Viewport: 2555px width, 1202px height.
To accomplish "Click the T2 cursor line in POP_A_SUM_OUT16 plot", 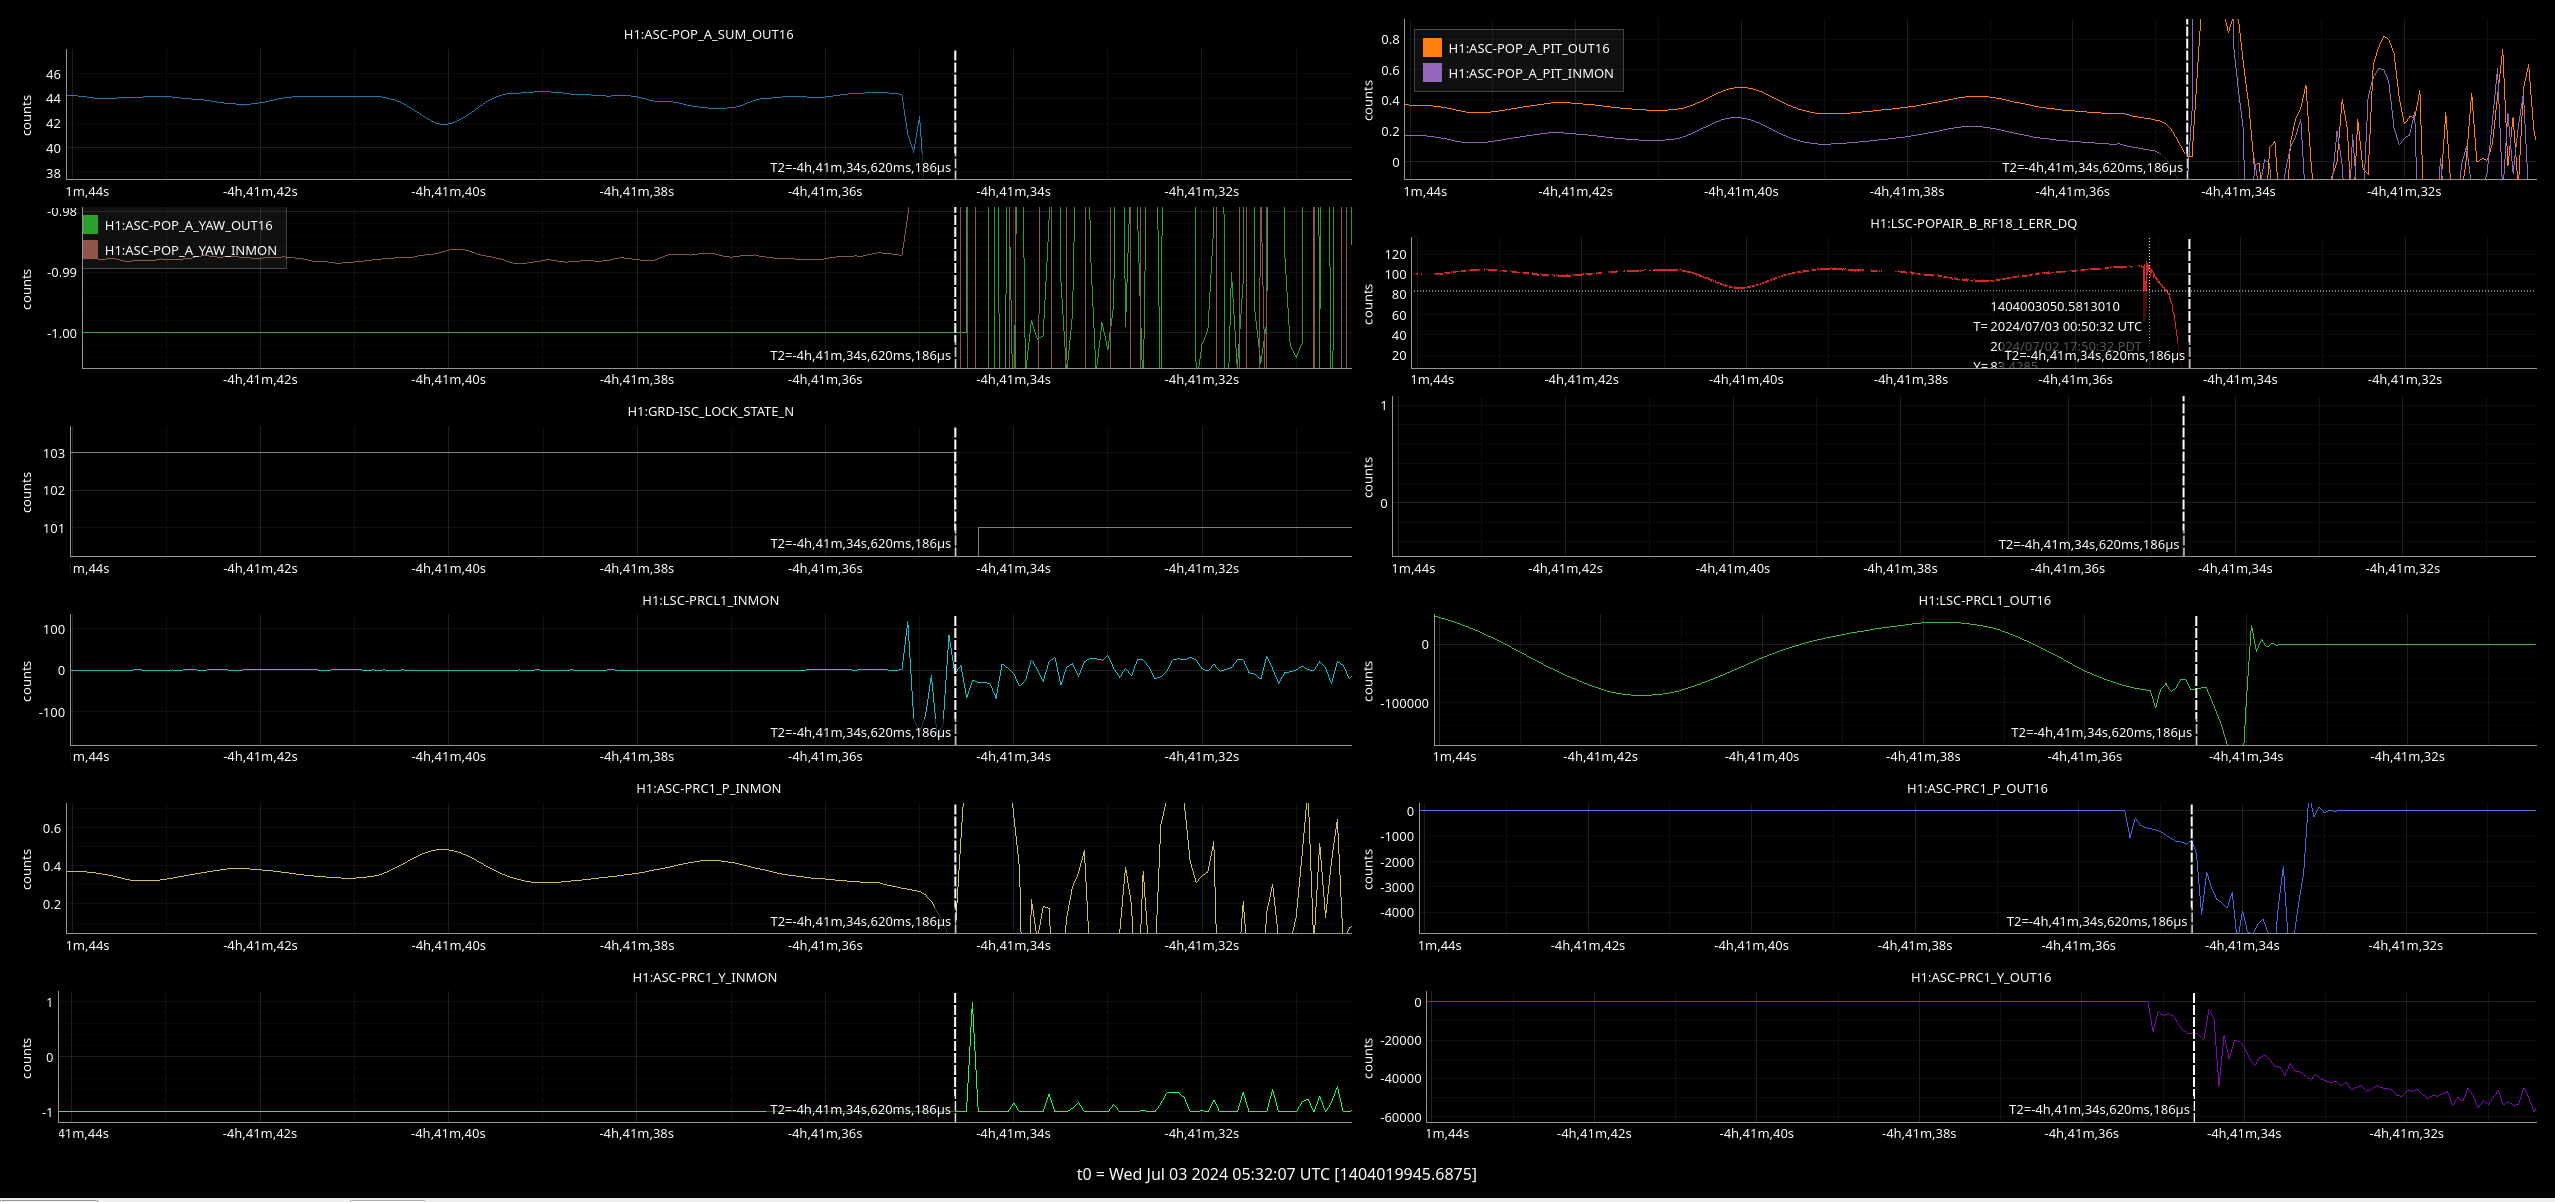I will click(x=955, y=115).
